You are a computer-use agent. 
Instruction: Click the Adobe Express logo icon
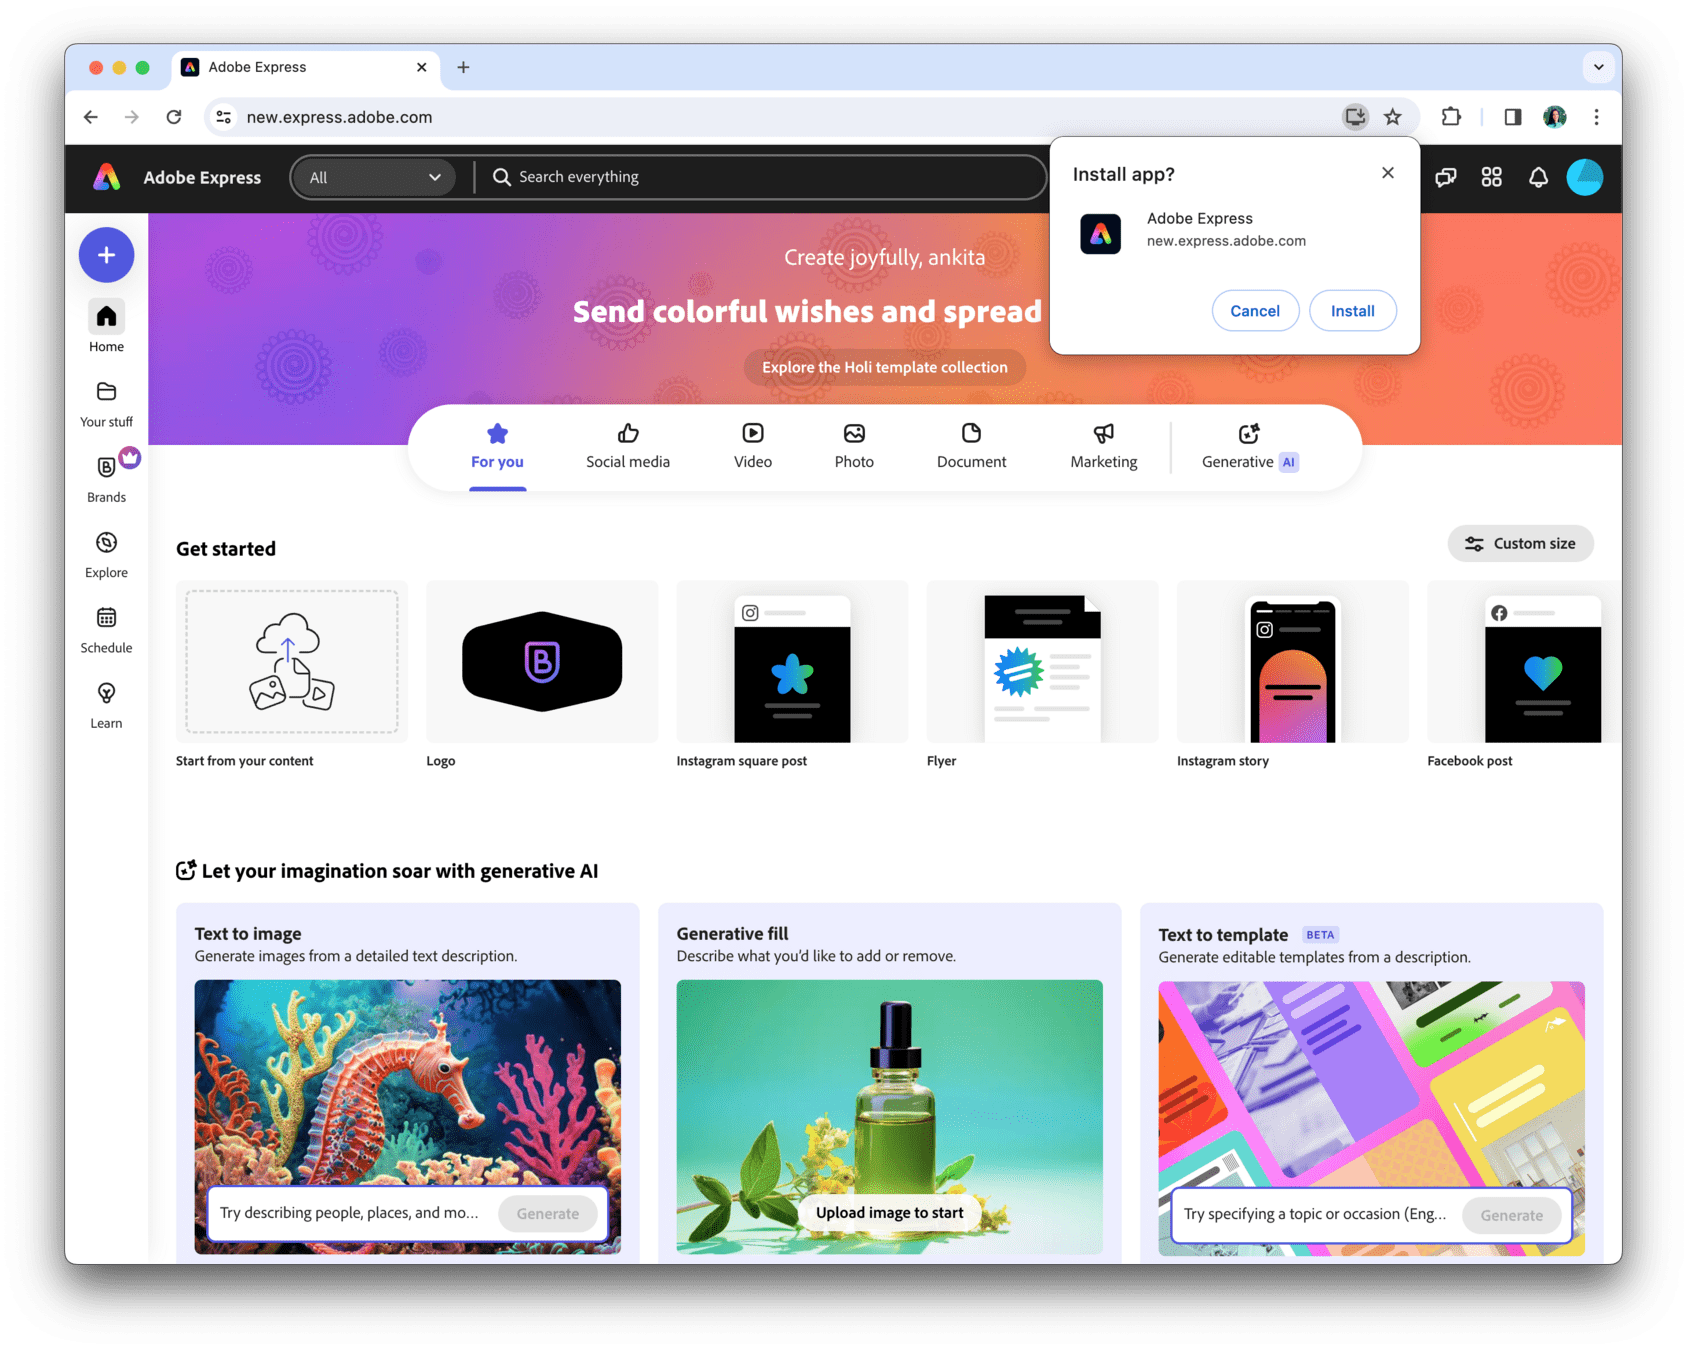coord(107,177)
